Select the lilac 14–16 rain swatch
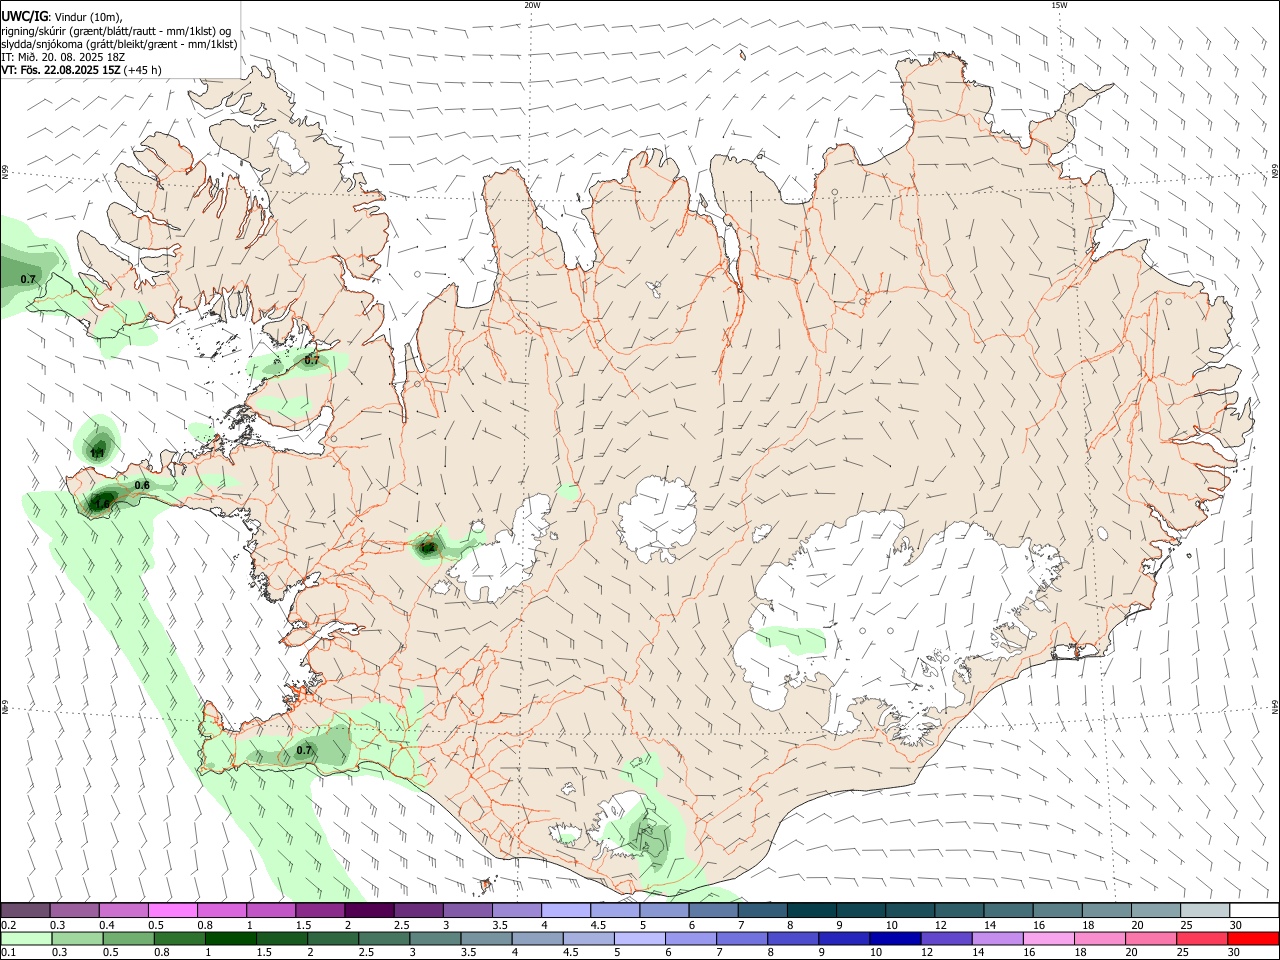This screenshot has height=960, width=1280. [996, 938]
